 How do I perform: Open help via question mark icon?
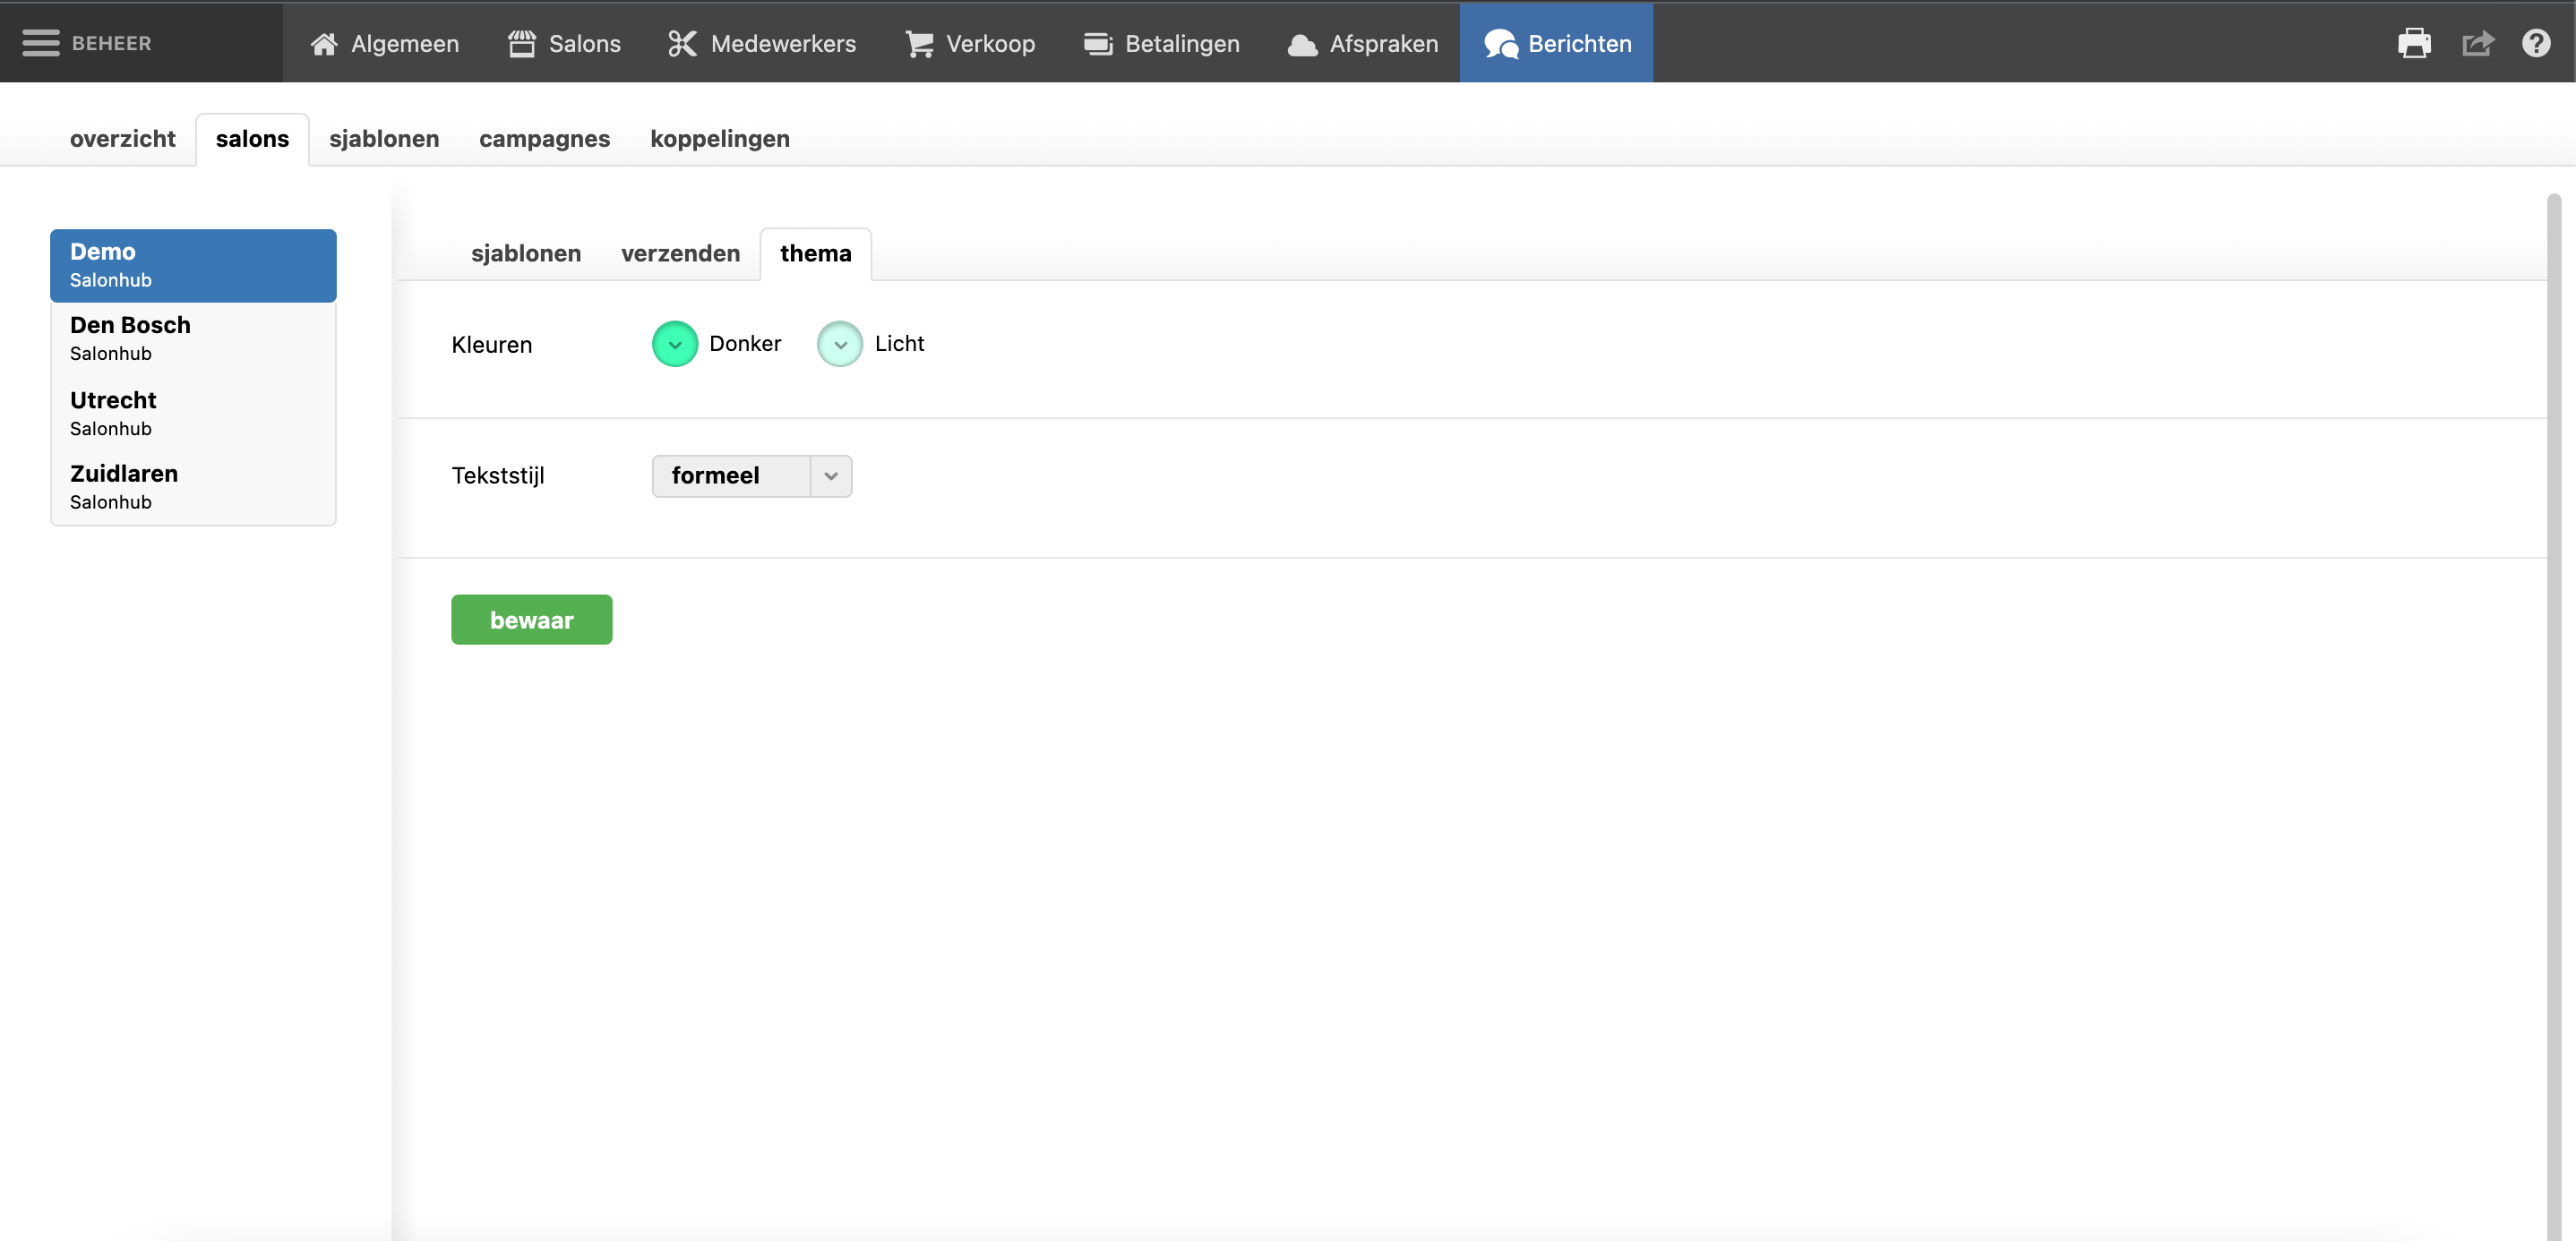point(2535,43)
